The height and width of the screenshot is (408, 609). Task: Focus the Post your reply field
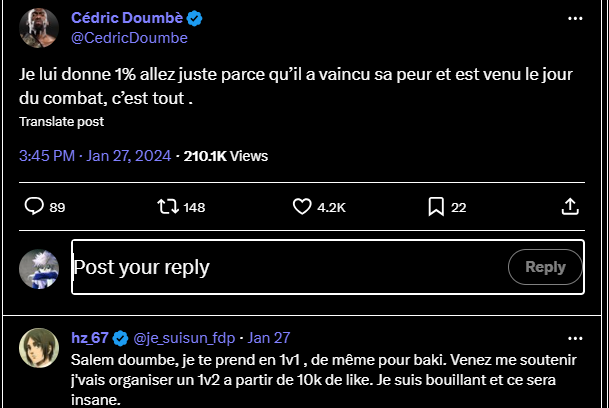tap(280, 267)
